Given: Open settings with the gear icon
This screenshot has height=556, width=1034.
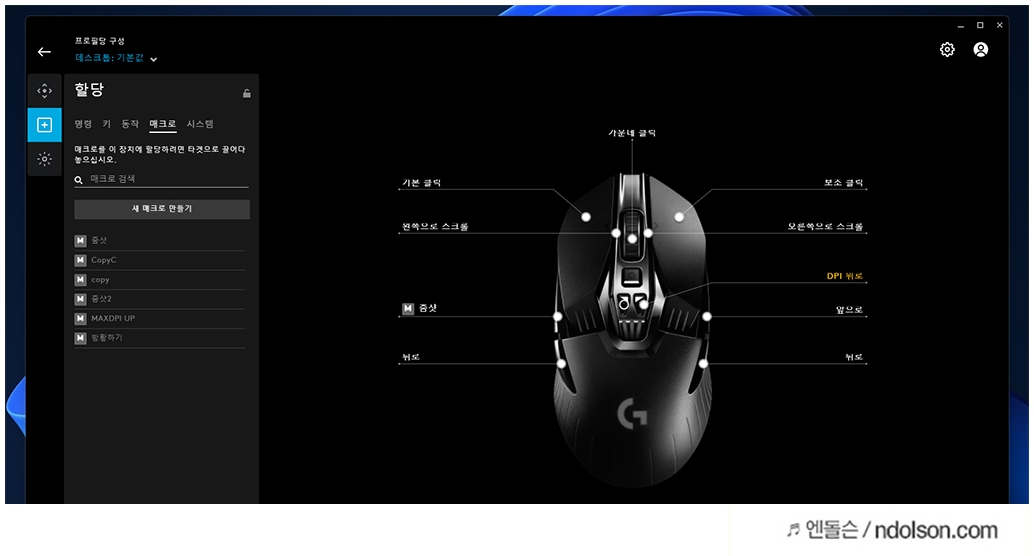Looking at the screenshot, I should point(947,49).
